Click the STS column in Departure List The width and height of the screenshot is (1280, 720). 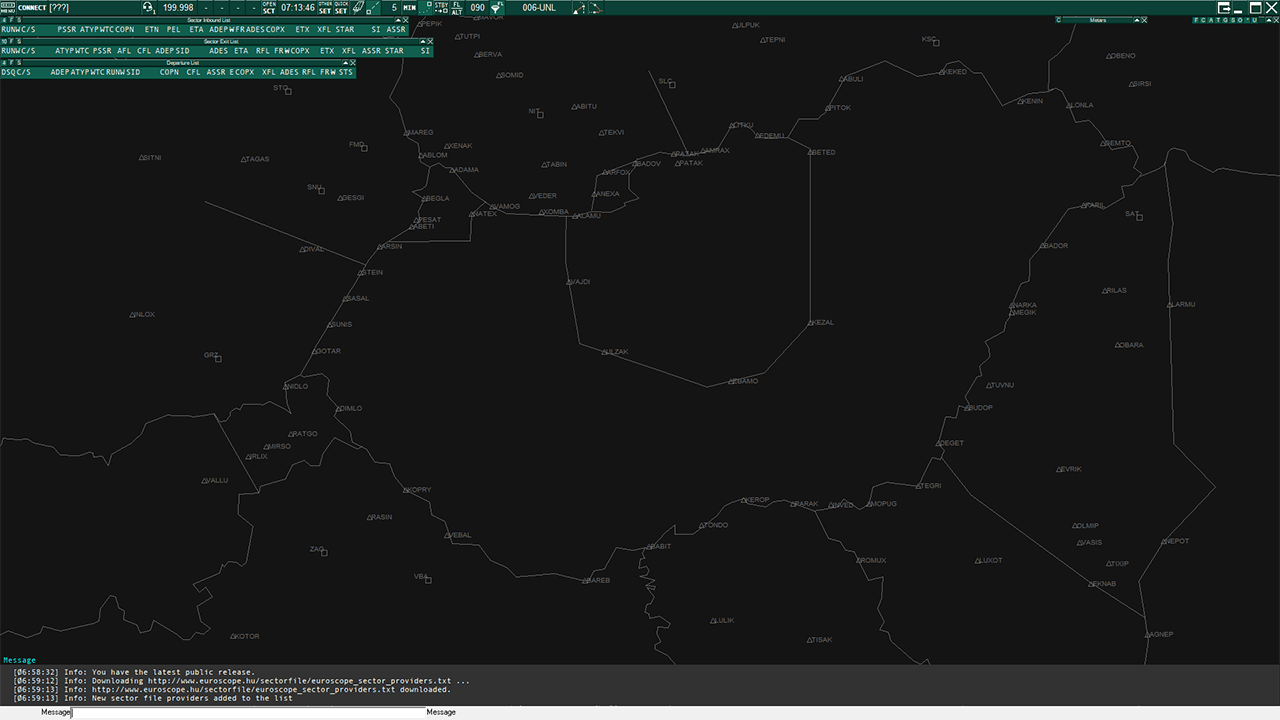346,72
